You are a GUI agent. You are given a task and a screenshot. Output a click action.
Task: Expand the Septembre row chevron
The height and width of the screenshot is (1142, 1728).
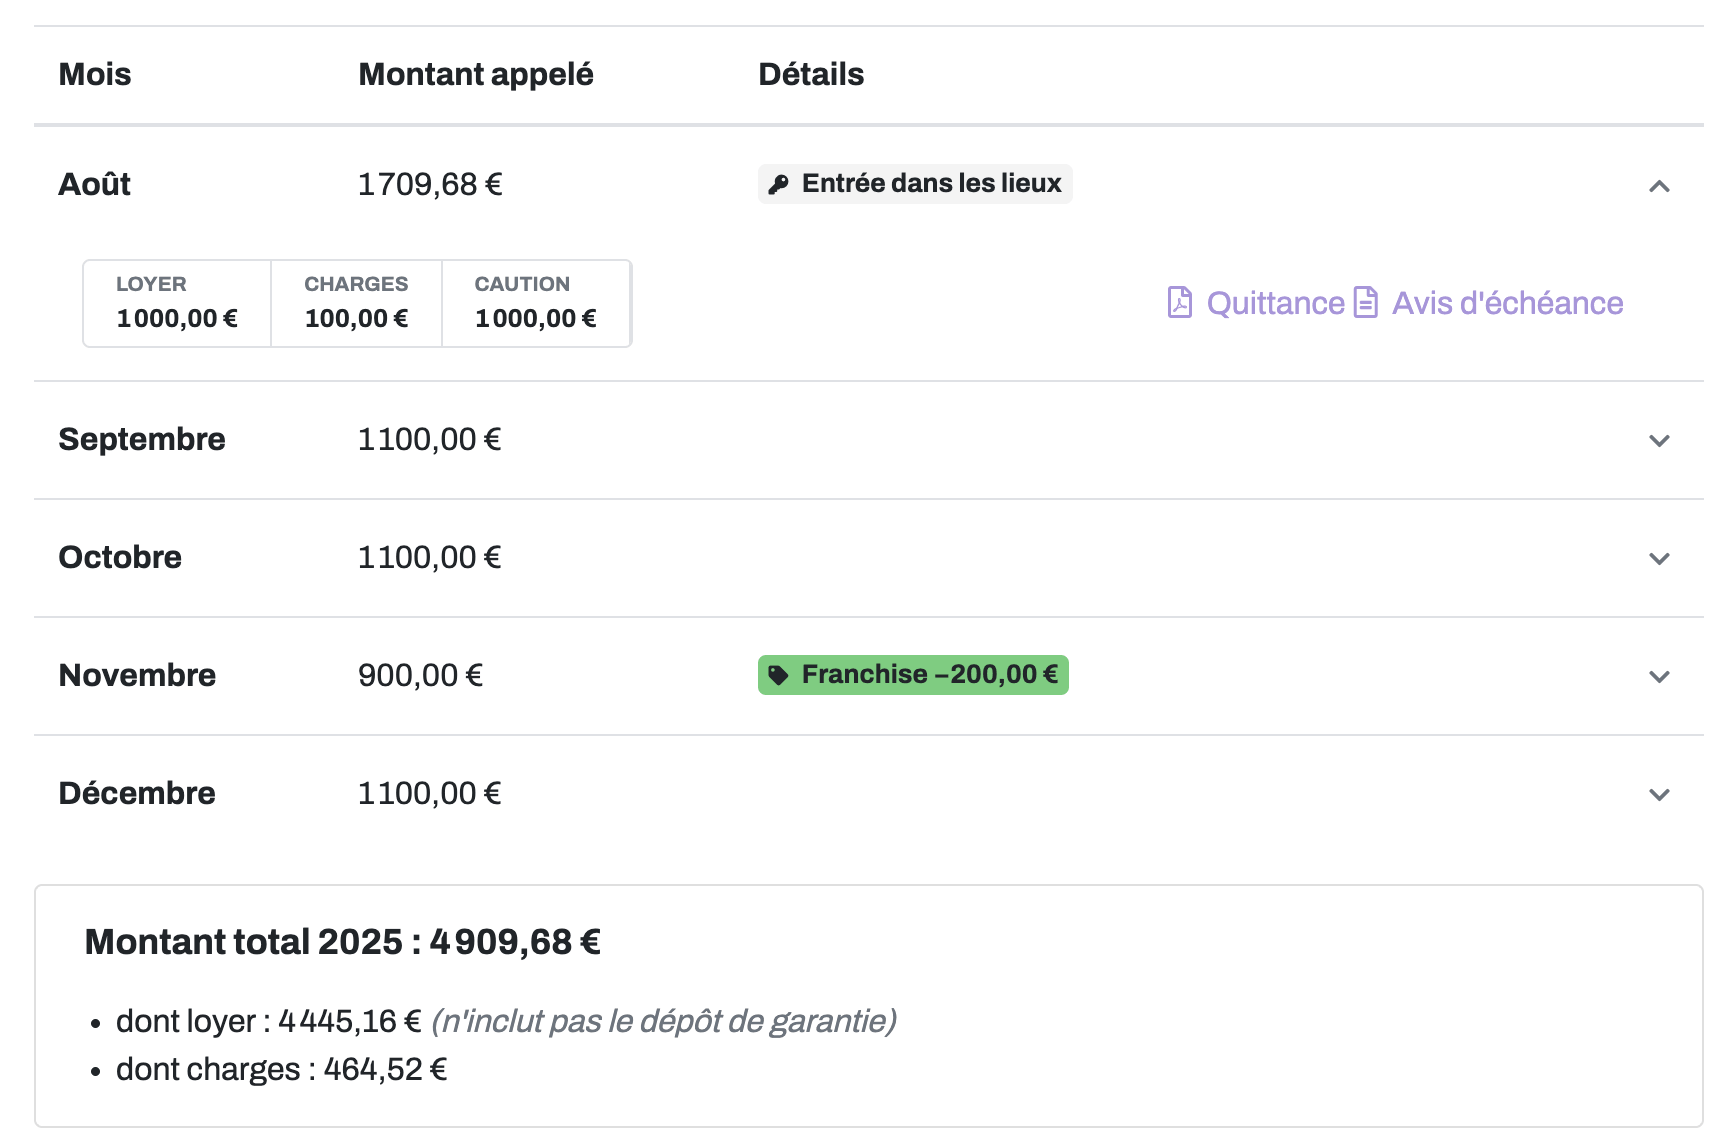1659,441
